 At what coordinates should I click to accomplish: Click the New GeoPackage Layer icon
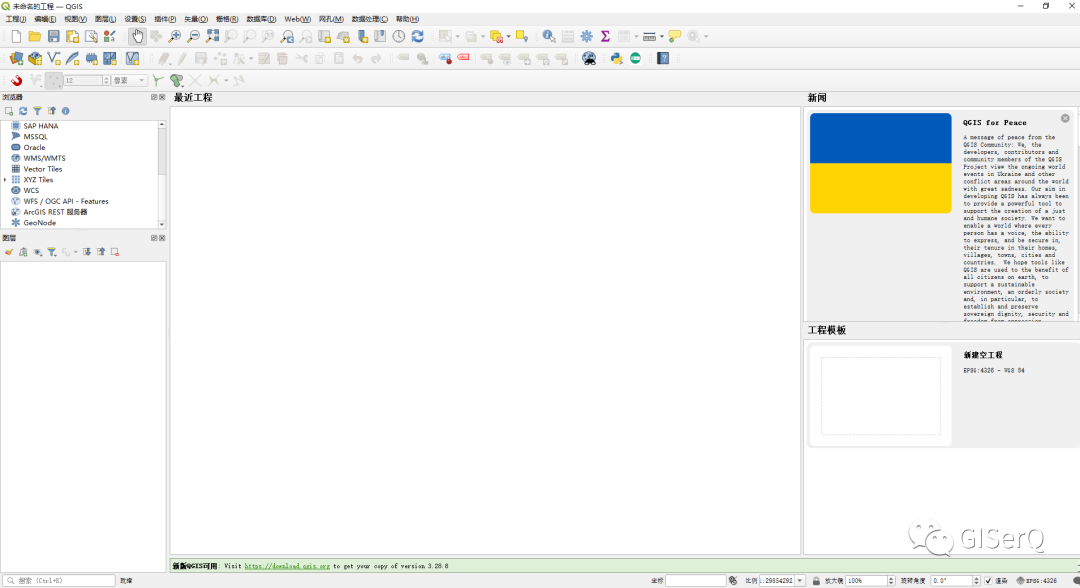point(34,59)
